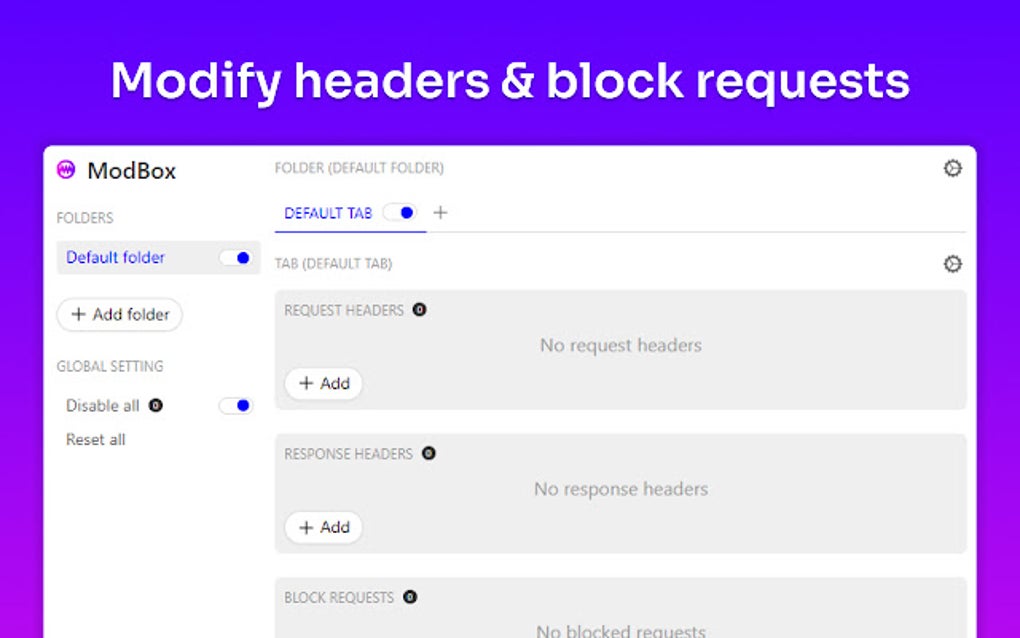
Task: Toggle the Default Tab switch
Action: tap(400, 213)
